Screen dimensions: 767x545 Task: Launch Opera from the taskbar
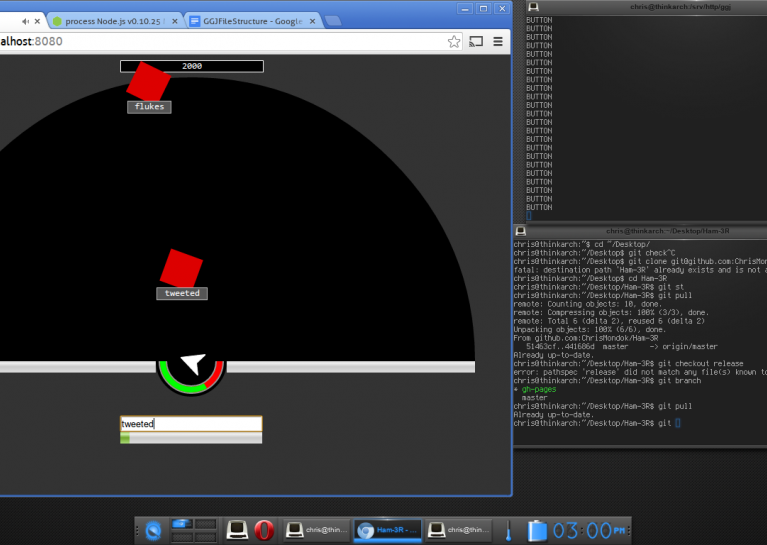point(263,530)
